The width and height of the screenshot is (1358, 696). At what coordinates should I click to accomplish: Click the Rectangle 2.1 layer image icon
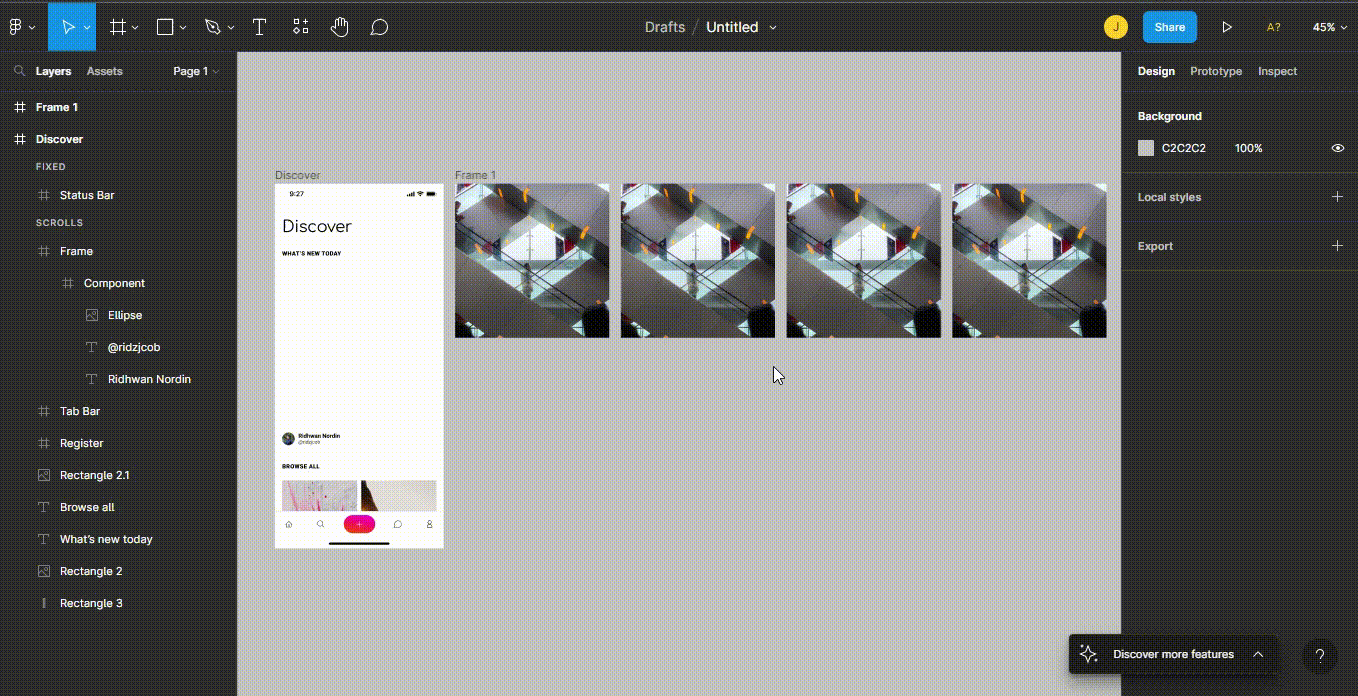click(x=43, y=475)
